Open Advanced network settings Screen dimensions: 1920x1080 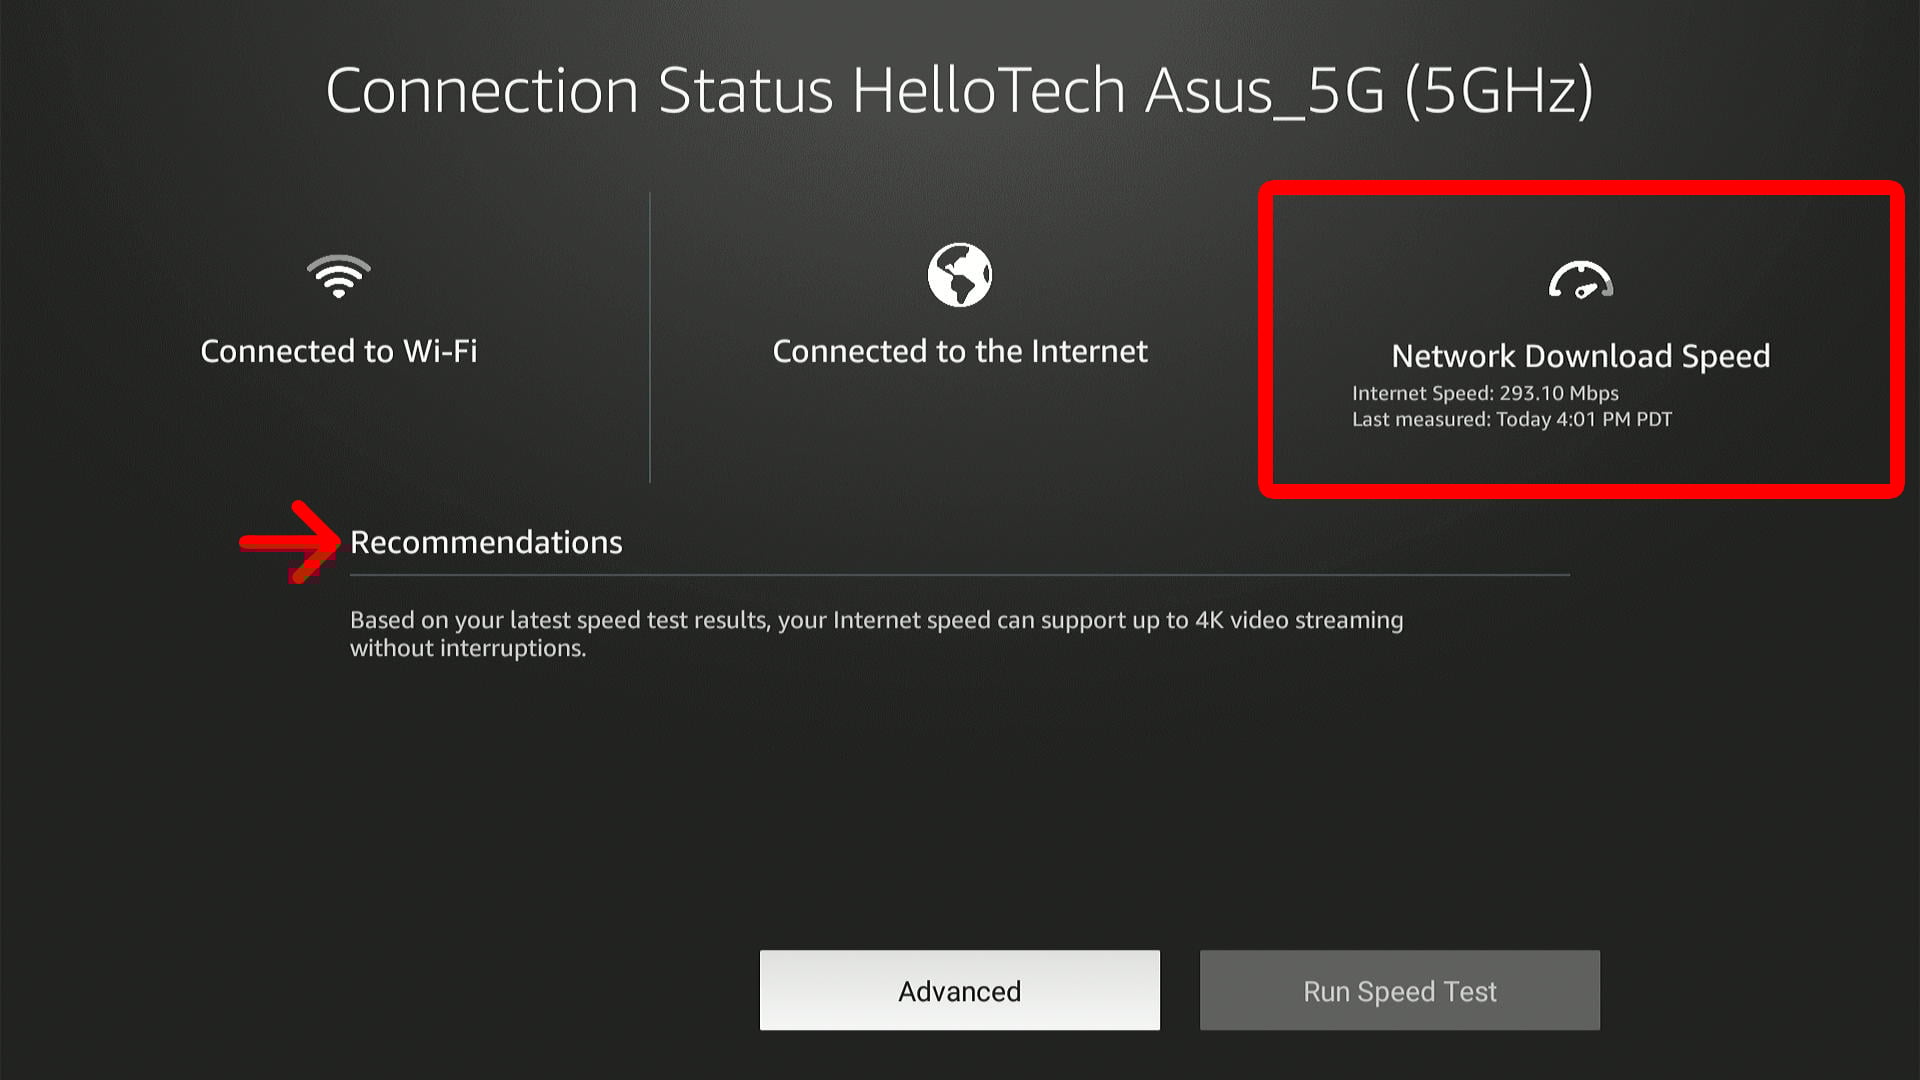958,990
